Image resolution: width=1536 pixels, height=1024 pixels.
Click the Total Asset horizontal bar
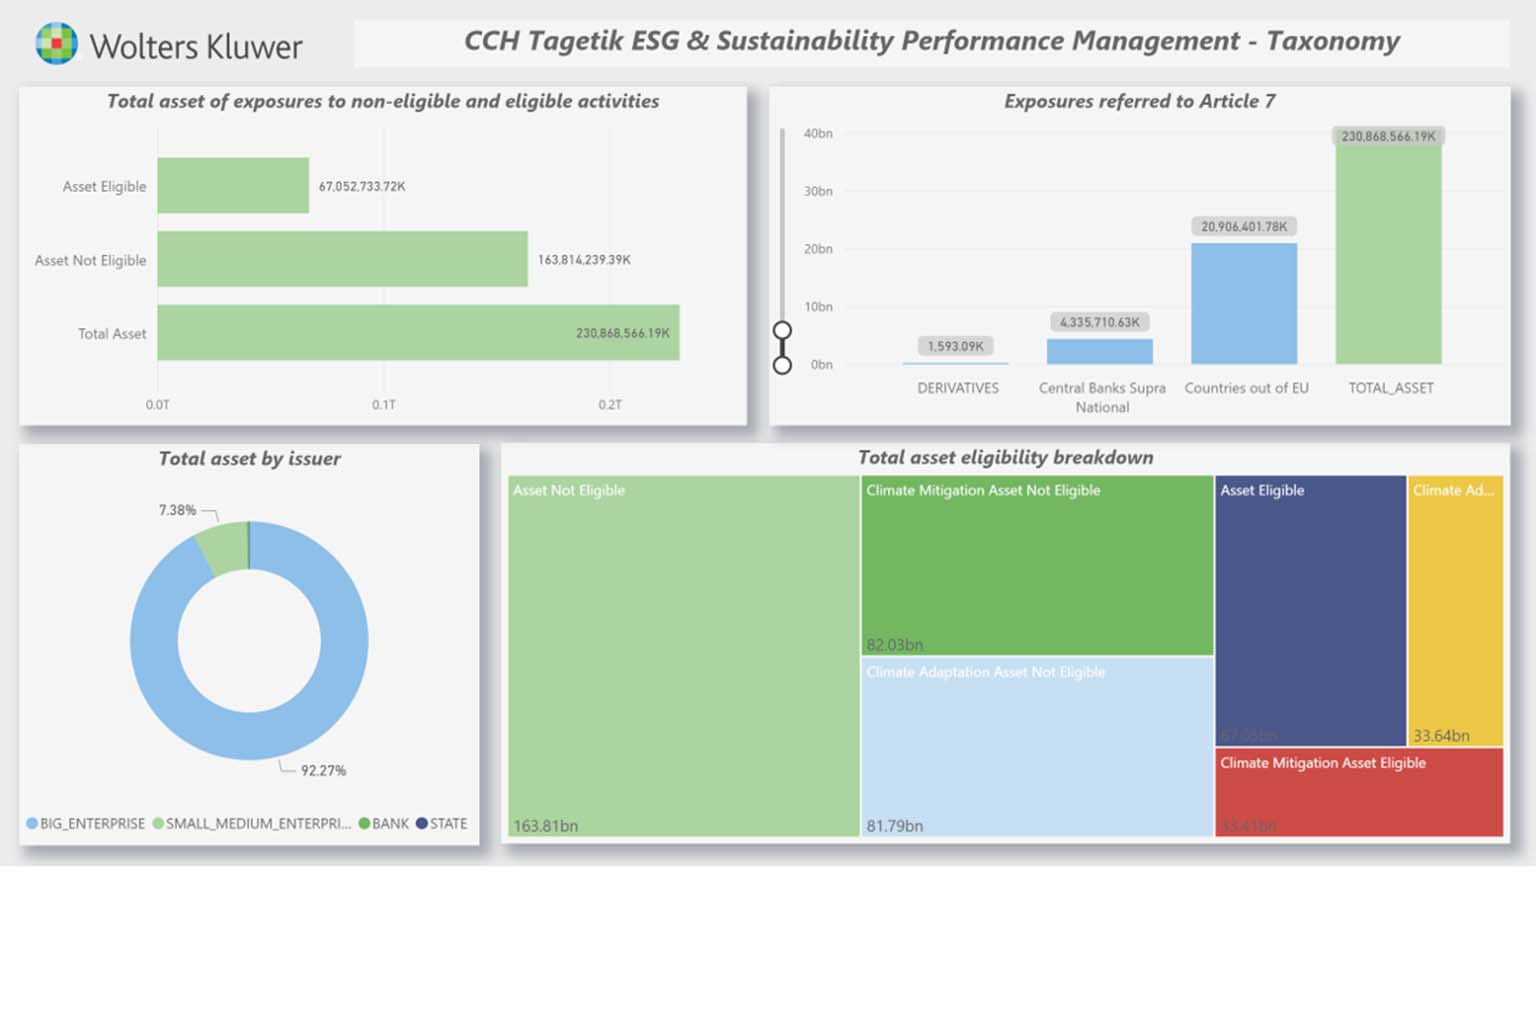pos(418,332)
